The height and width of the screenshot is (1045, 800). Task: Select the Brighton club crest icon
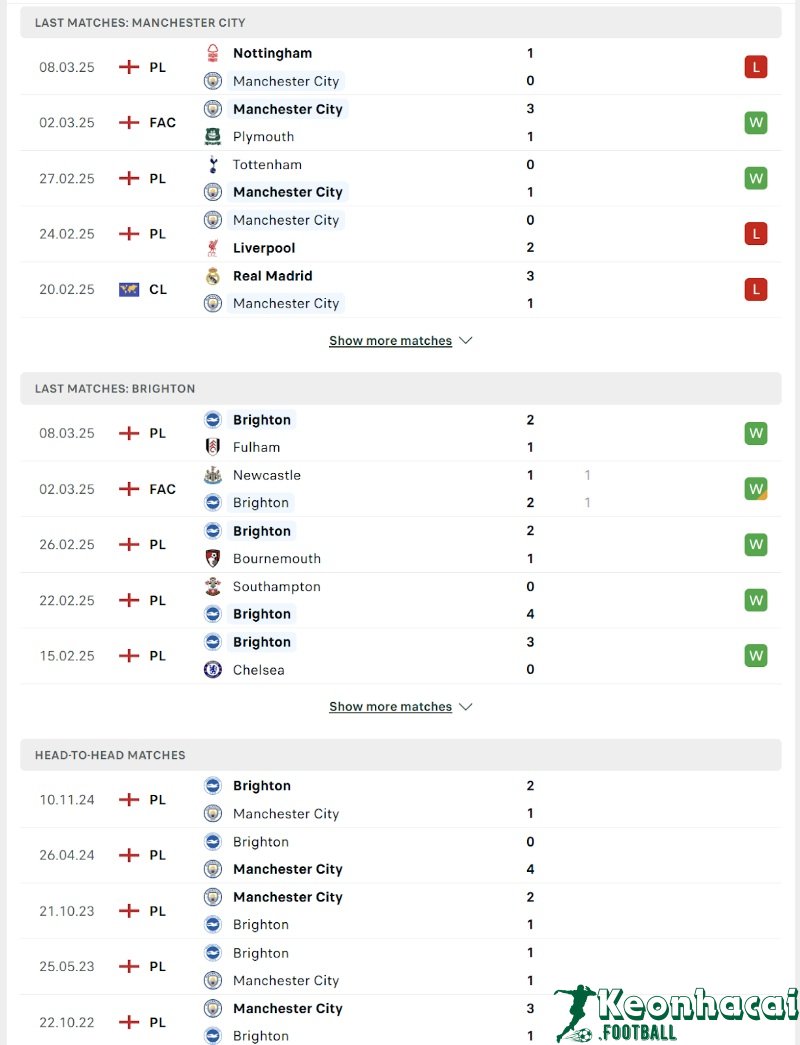click(x=212, y=419)
